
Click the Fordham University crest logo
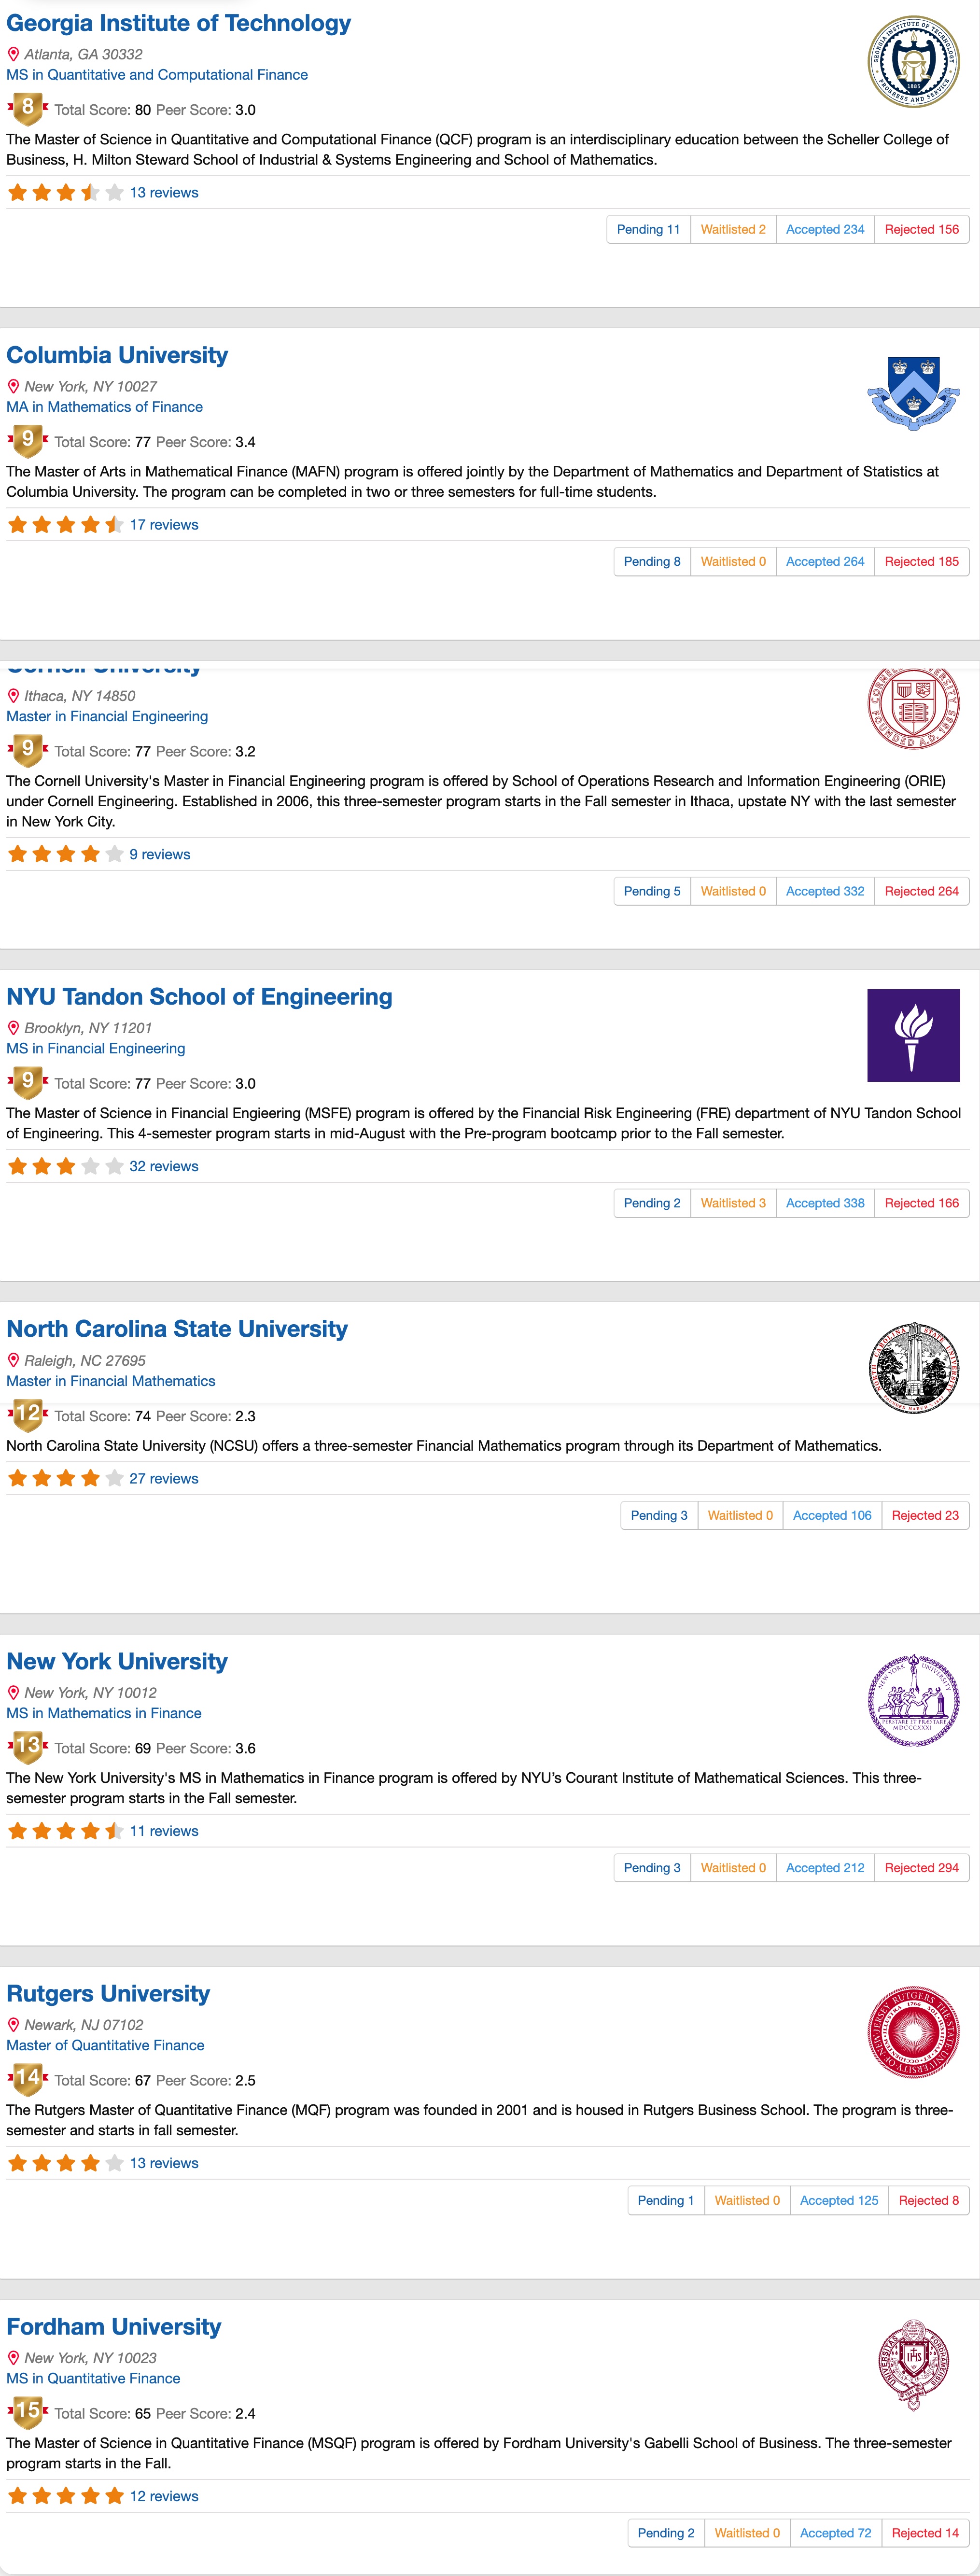click(913, 2364)
